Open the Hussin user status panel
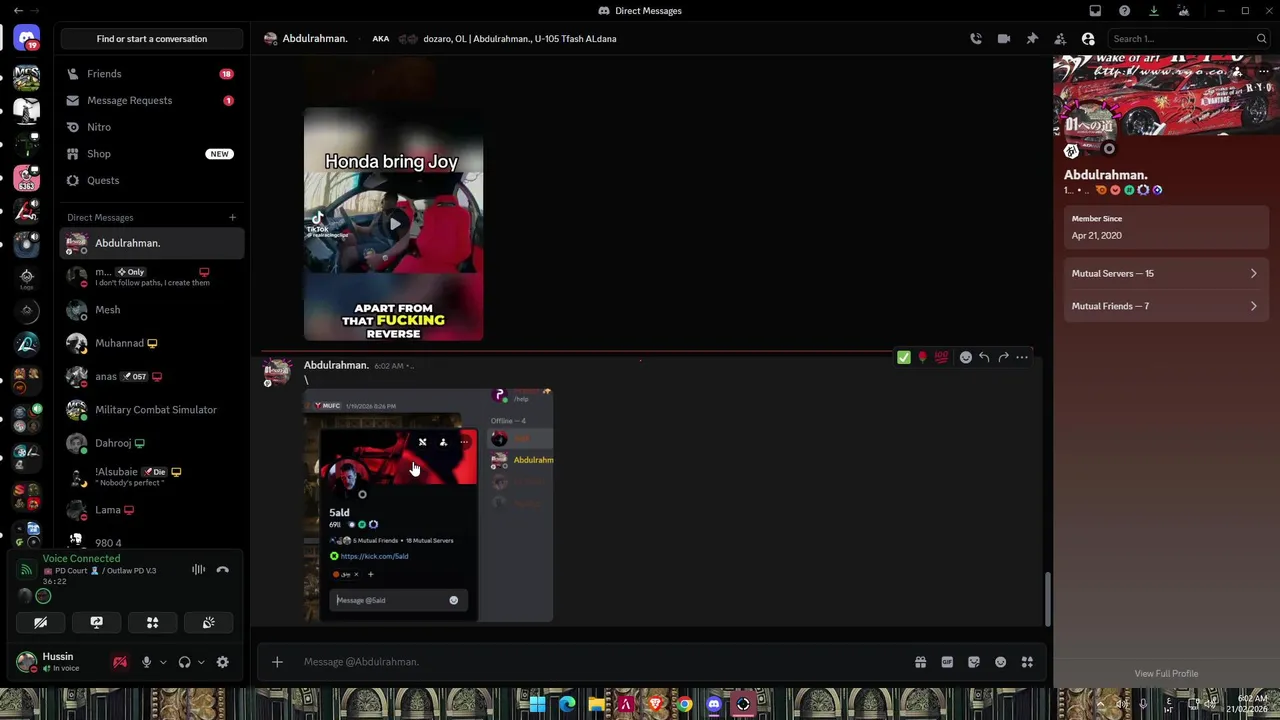The height and width of the screenshot is (720, 1280). (x=60, y=662)
